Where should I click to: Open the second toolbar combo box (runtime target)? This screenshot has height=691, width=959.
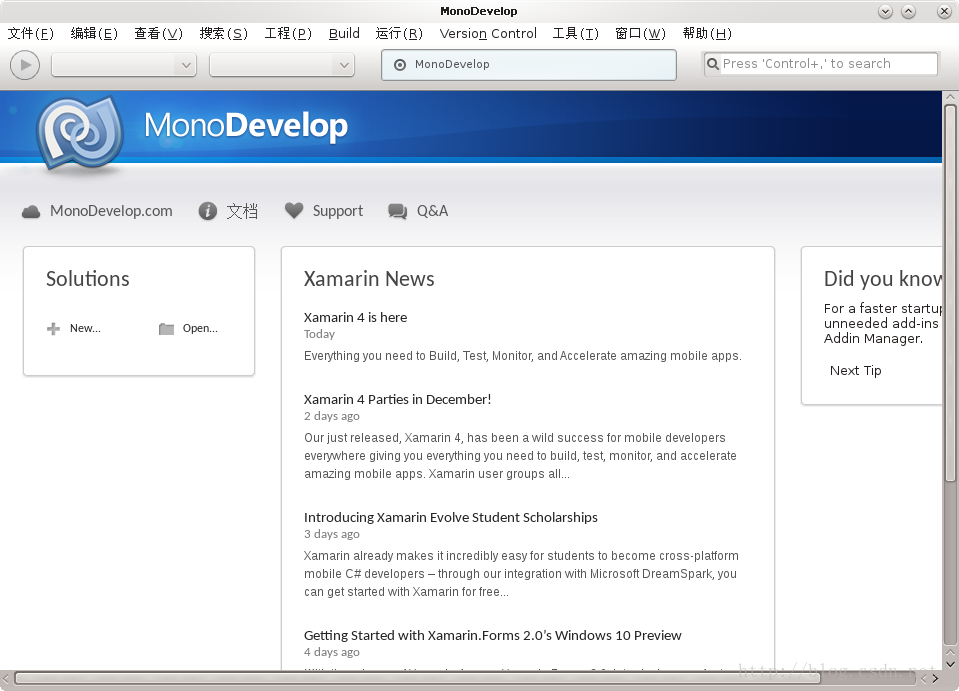tap(282, 65)
